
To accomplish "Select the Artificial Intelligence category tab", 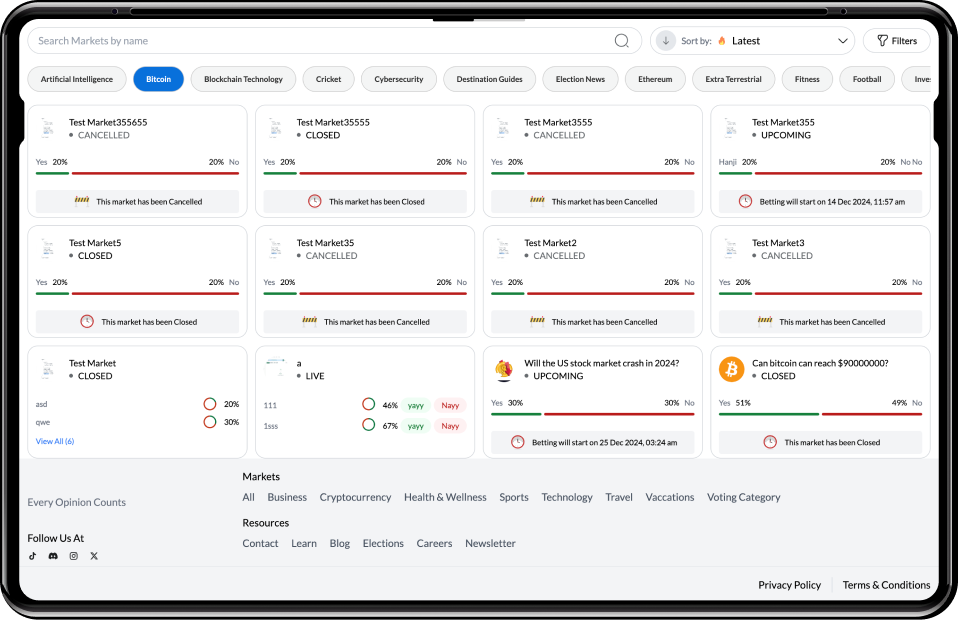I will click(77, 79).
